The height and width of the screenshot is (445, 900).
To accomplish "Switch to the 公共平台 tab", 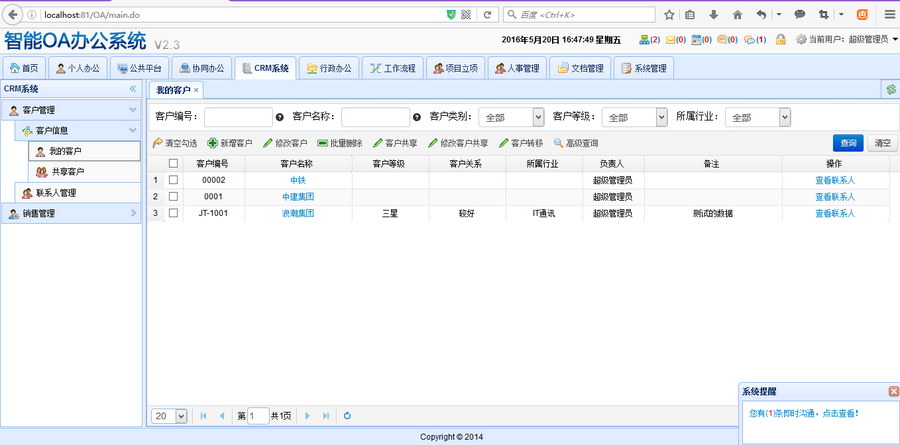I will (139, 68).
